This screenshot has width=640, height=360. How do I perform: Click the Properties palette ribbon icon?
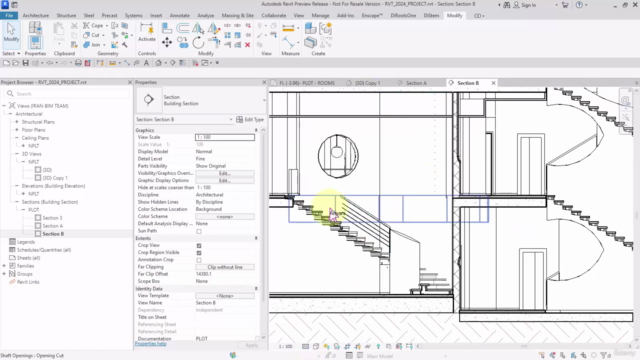pos(35,42)
